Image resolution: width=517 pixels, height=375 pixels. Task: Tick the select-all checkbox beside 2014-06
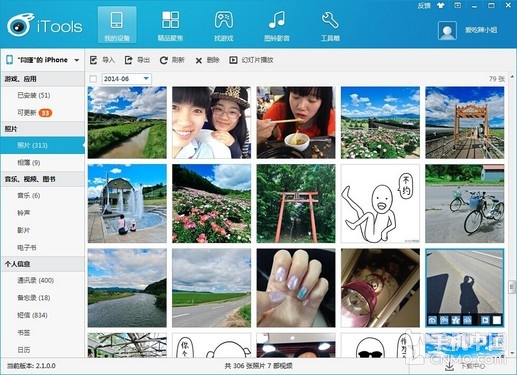coord(93,79)
